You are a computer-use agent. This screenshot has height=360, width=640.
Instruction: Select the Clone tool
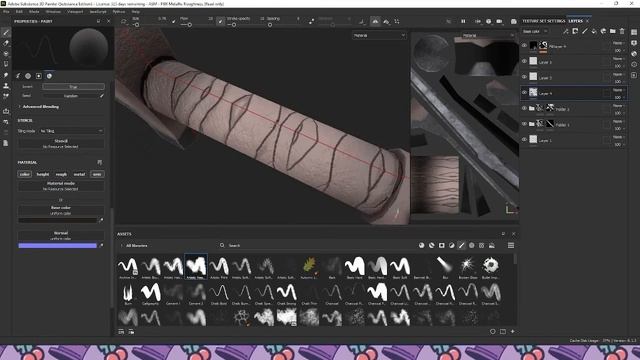click(x=6, y=86)
